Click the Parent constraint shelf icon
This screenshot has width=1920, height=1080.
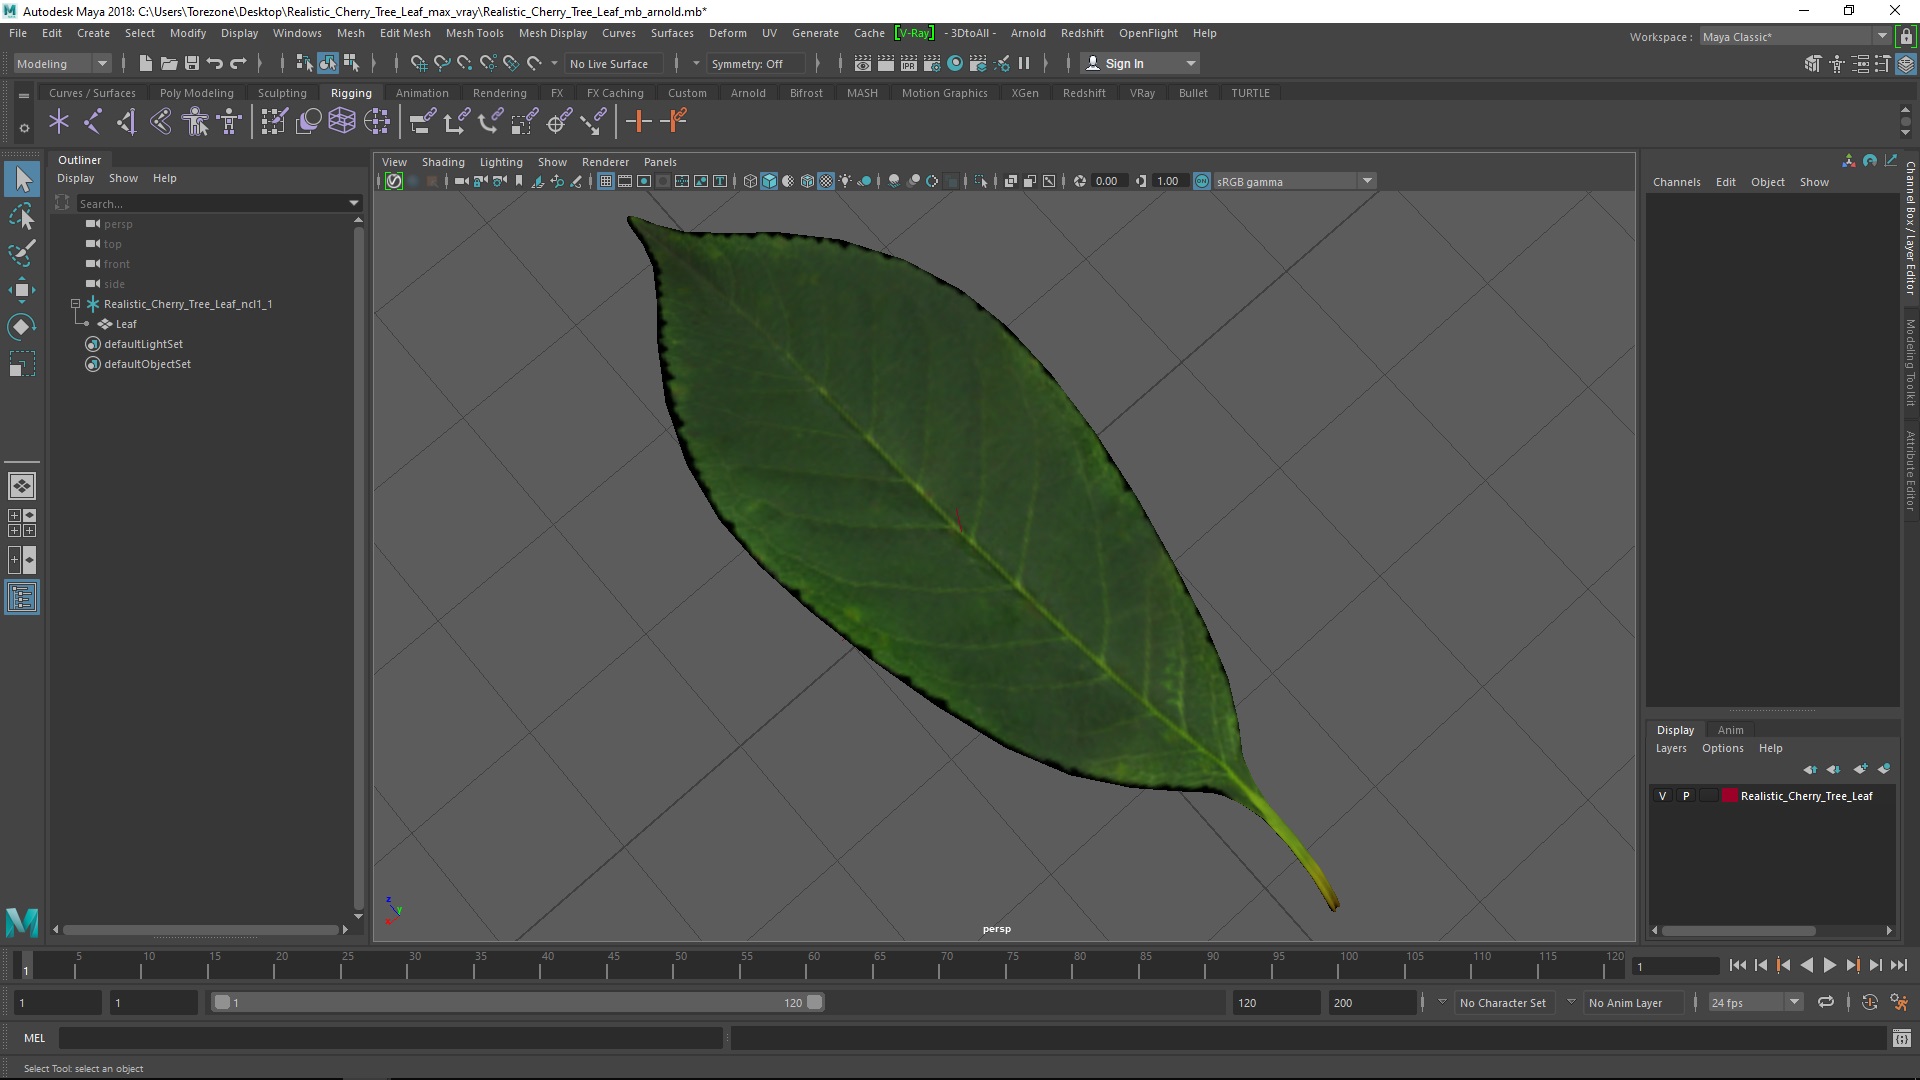(x=422, y=122)
